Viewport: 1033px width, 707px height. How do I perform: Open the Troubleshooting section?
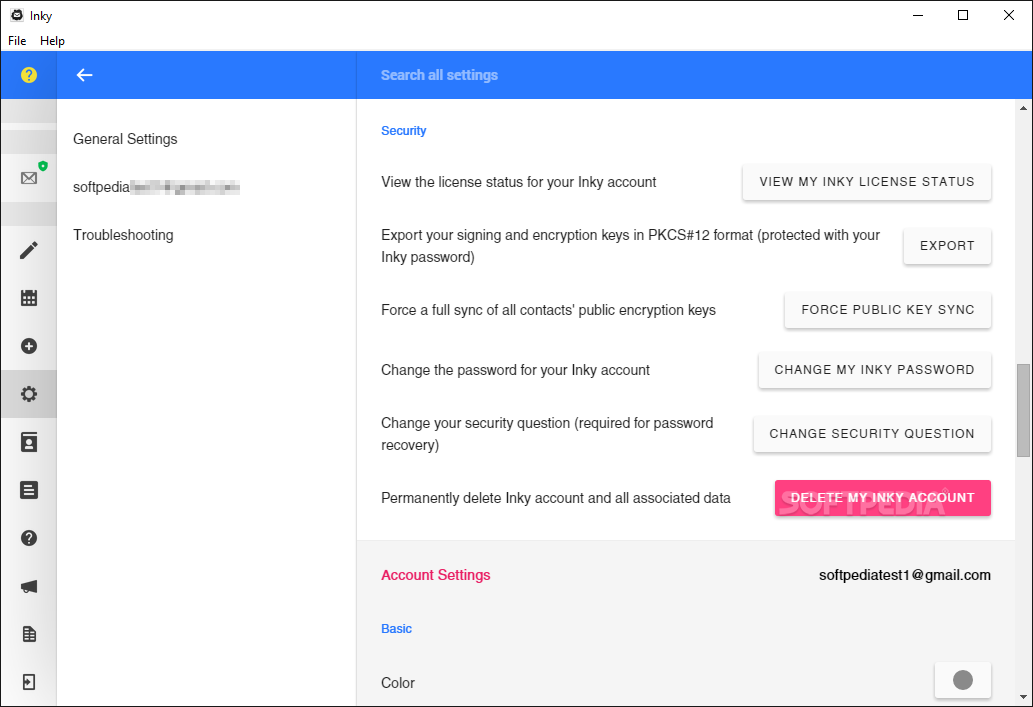tap(123, 235)
